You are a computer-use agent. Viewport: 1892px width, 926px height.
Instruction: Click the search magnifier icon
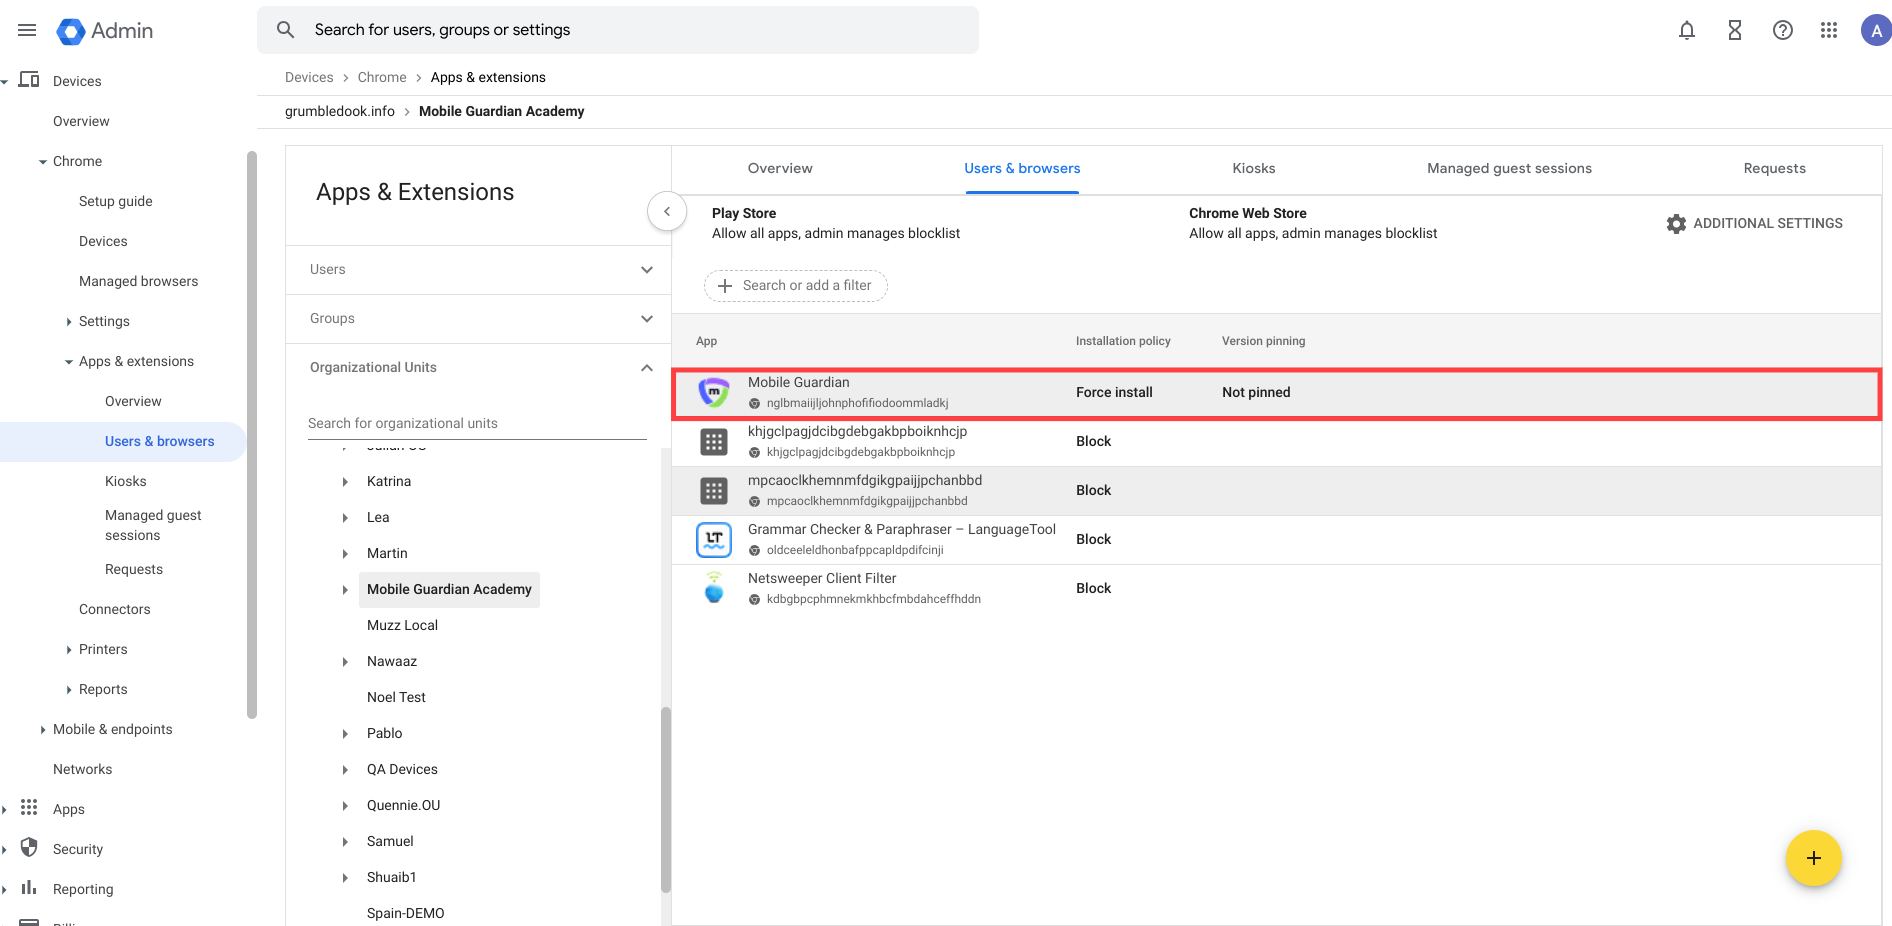click(x=286, y=30)
